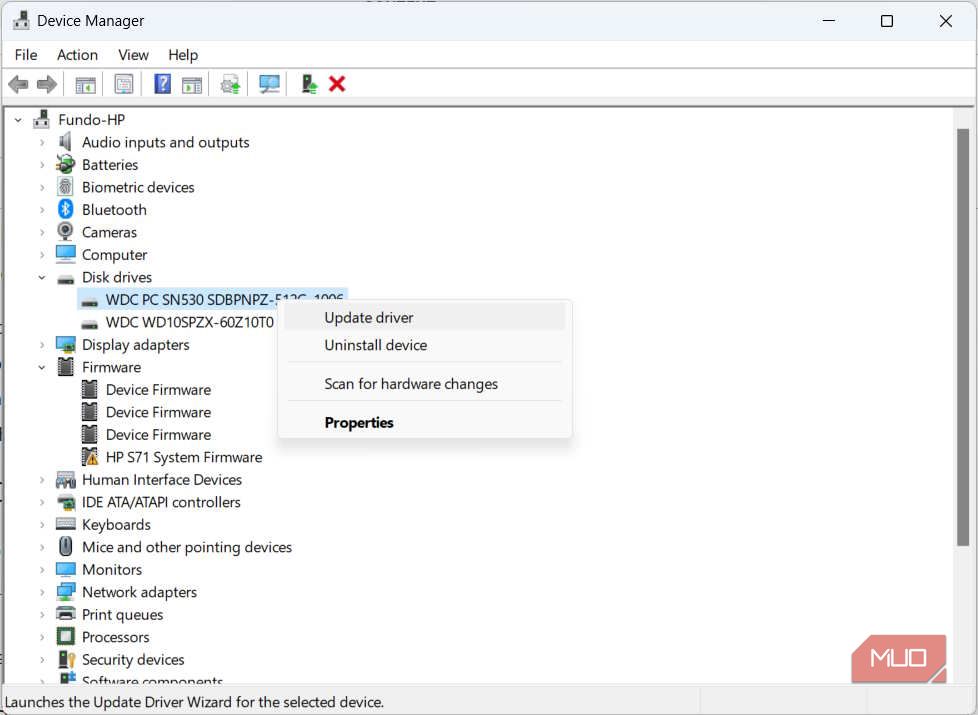
Task: Select the Biometric devices label
Action: click(x=138, y=187)
